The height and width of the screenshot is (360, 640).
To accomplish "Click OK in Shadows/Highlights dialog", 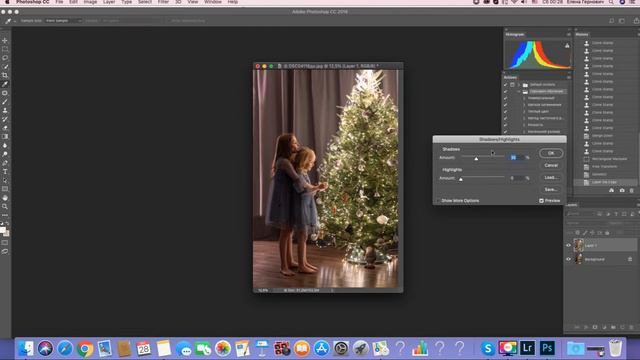I will pos(551,153).
